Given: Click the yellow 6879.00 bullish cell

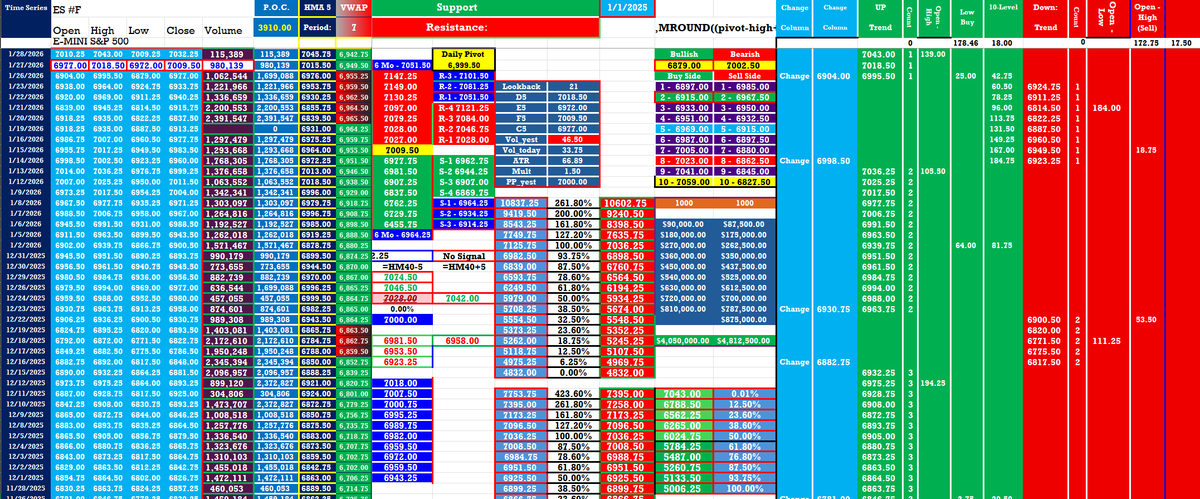Looking at the screenshot, I should [x=682, y=64].
